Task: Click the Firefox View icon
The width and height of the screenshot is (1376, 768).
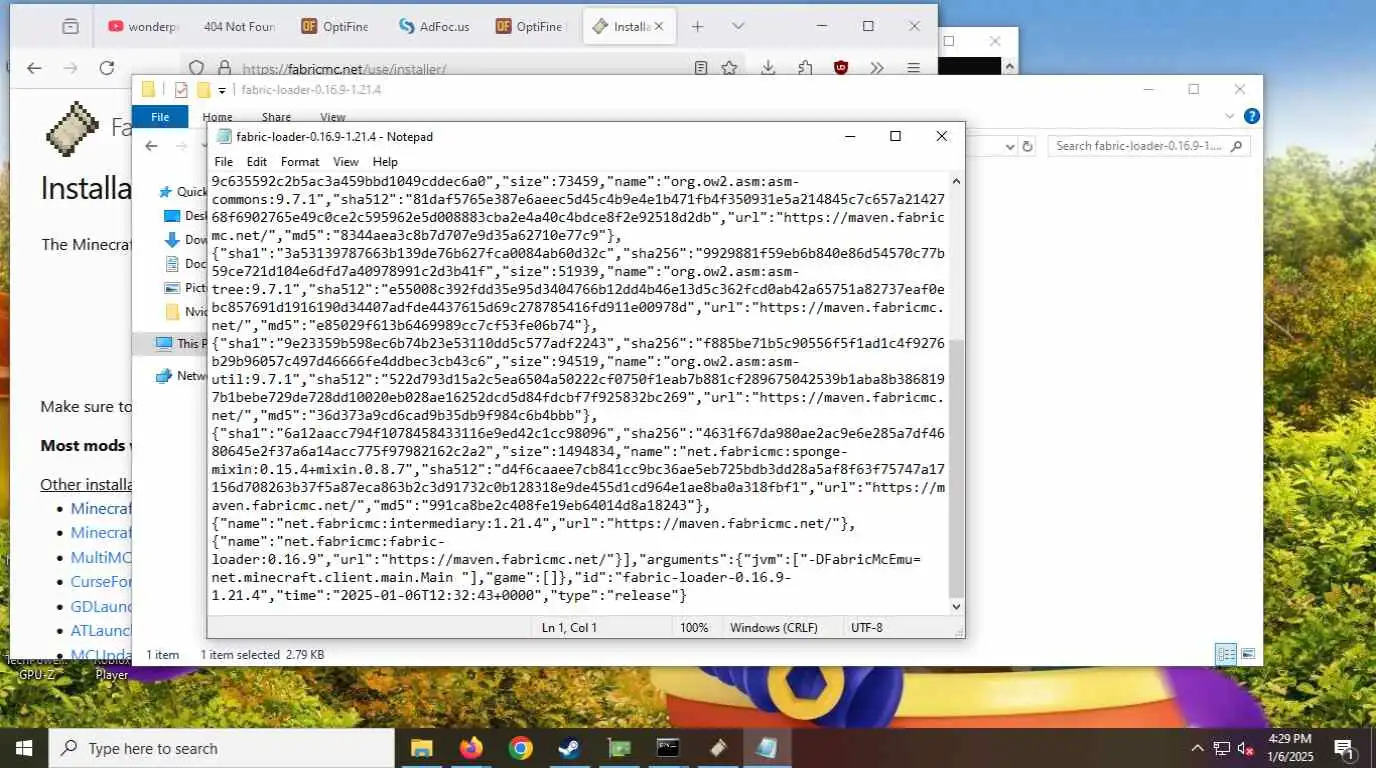Action: [70, 27]
